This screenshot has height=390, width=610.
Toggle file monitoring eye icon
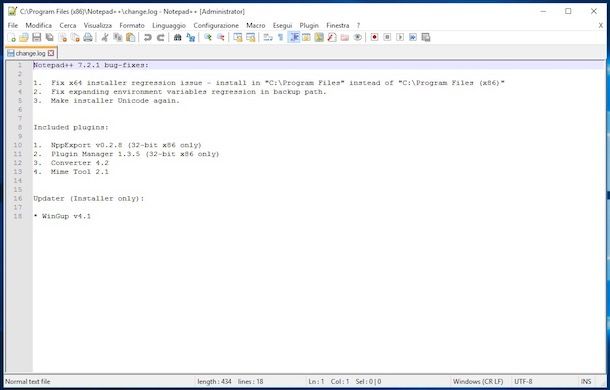[358, 37]
